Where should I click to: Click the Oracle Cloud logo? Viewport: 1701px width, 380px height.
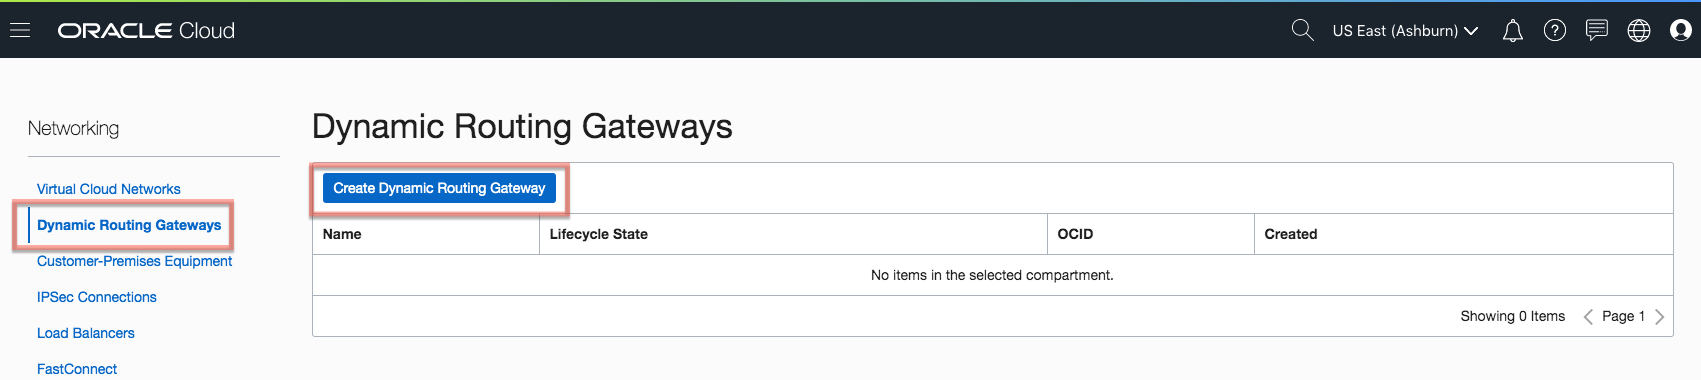(146, 31)
